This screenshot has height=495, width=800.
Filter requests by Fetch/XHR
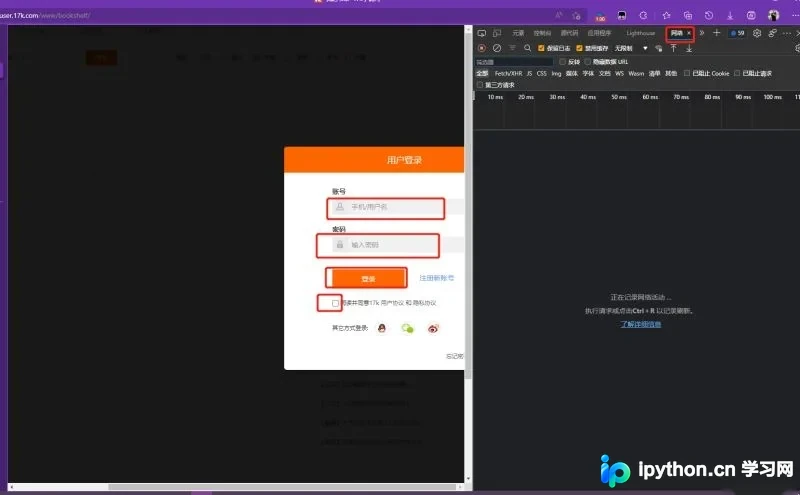click(508, 73)
